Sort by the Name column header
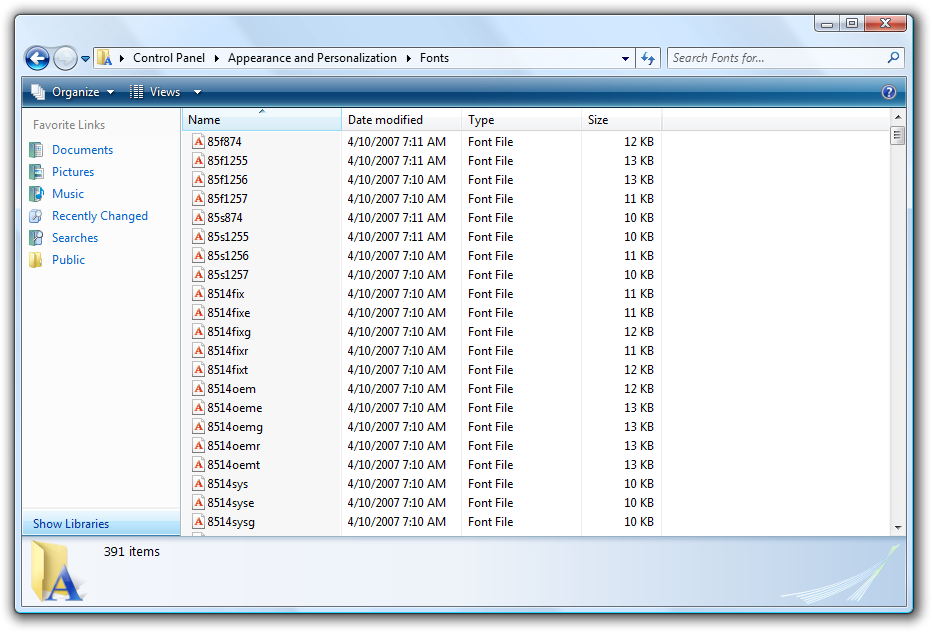932x632 pixels. 262,120
